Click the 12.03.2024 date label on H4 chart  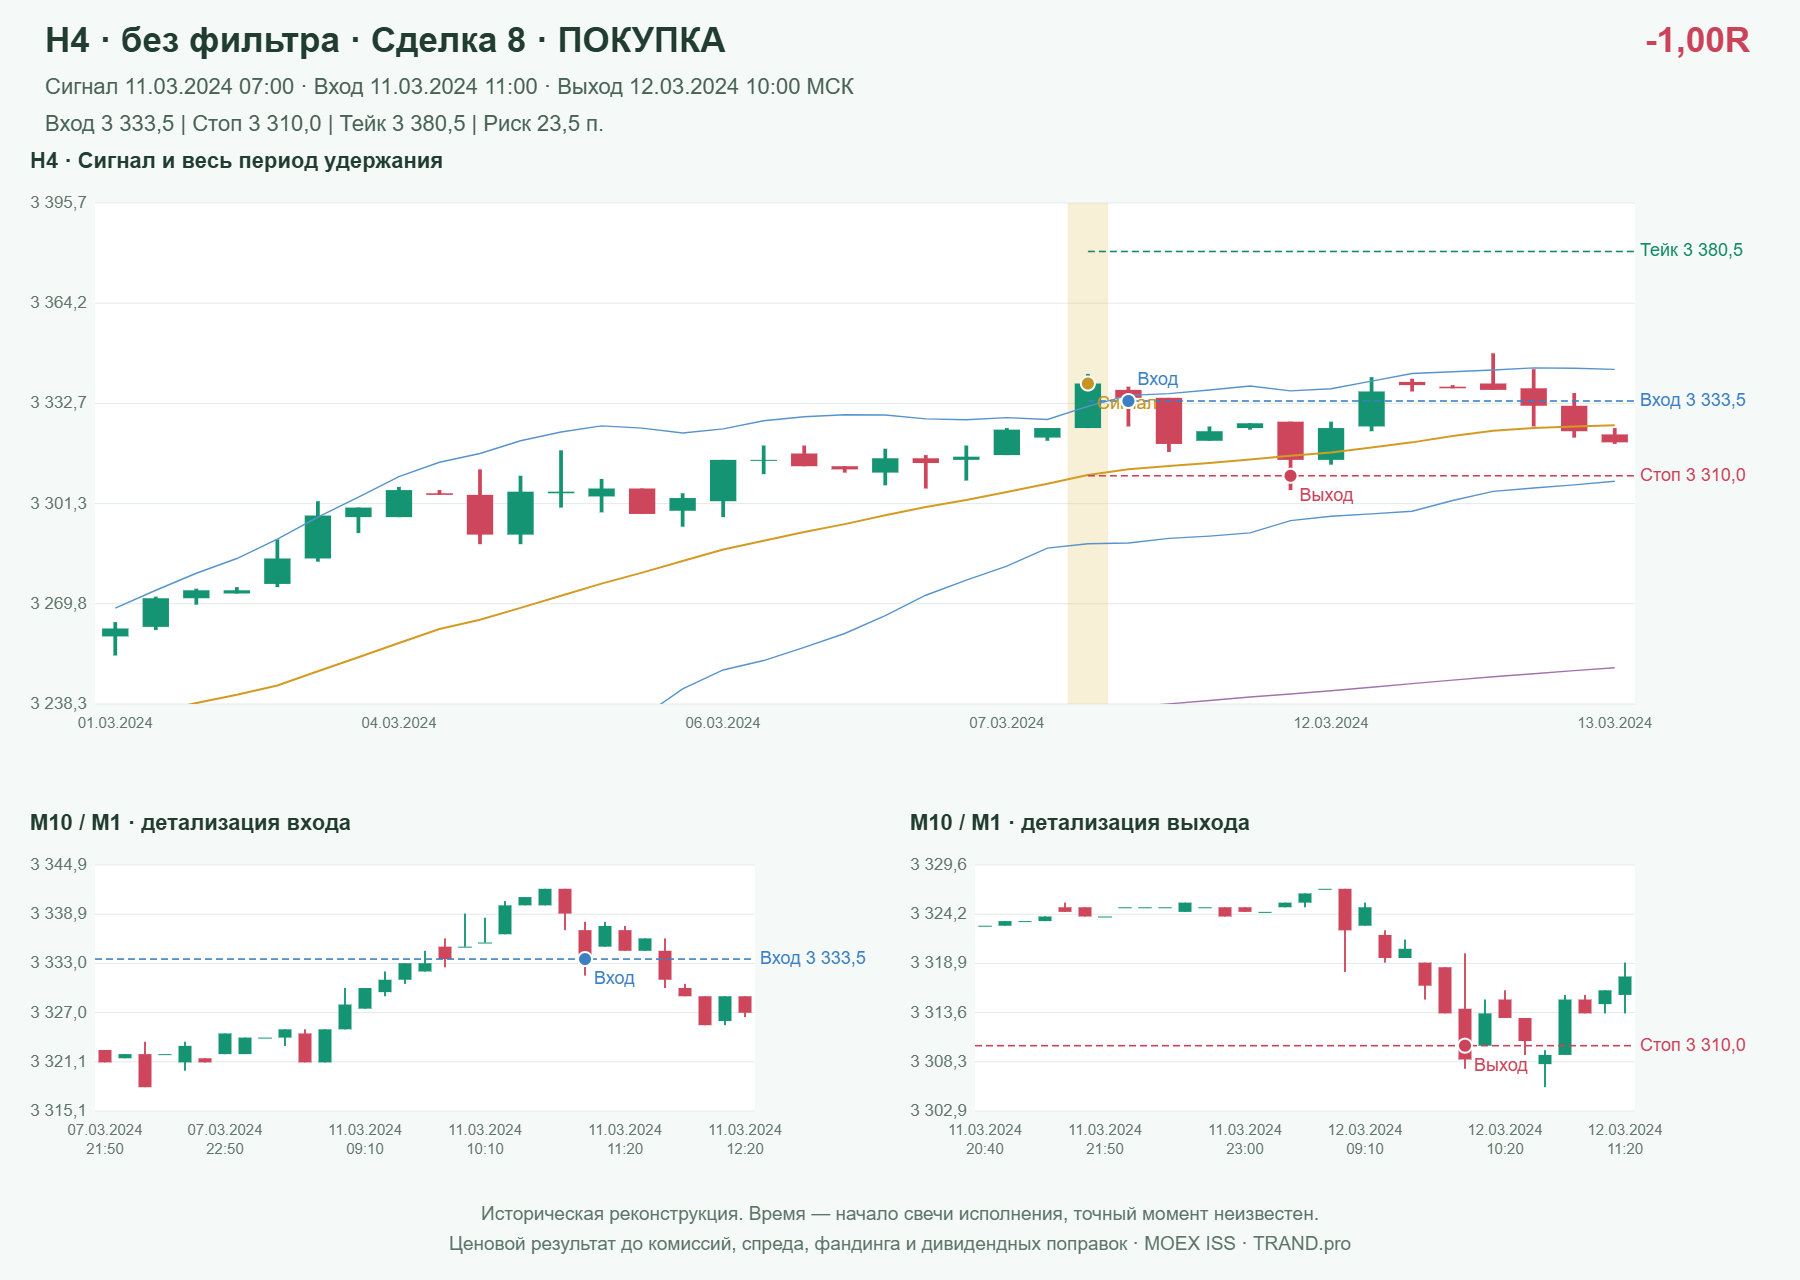1331,723
